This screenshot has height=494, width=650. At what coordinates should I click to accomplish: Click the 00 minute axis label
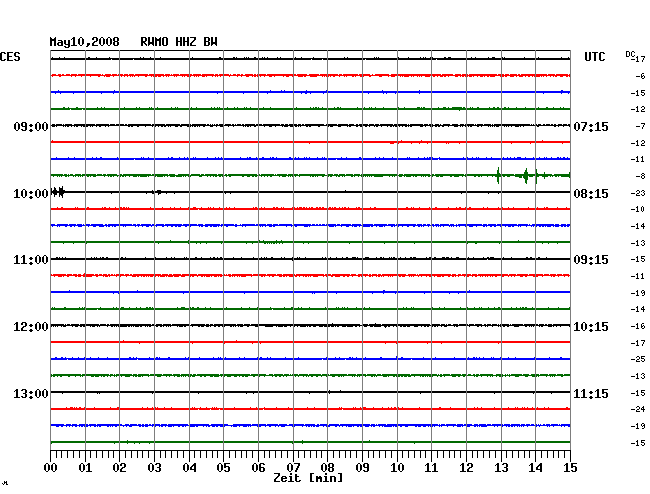click(x=50, y=468)
